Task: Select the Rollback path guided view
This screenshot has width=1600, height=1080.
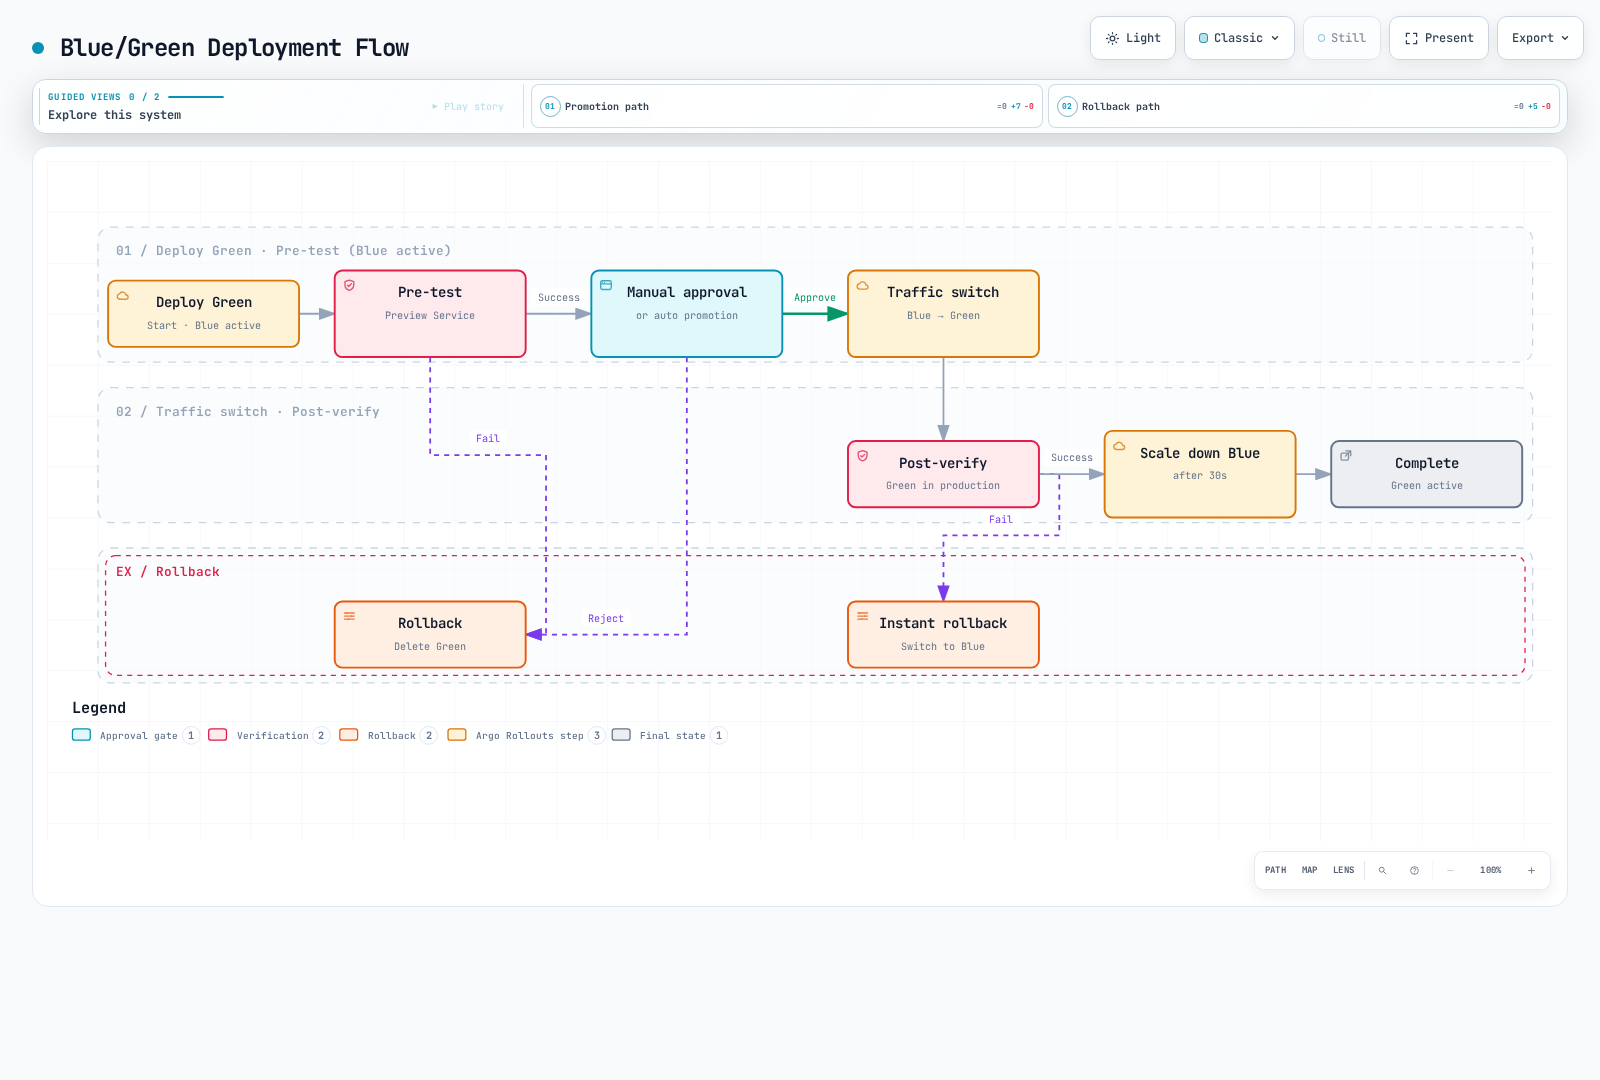Action: coord(1304,106)
